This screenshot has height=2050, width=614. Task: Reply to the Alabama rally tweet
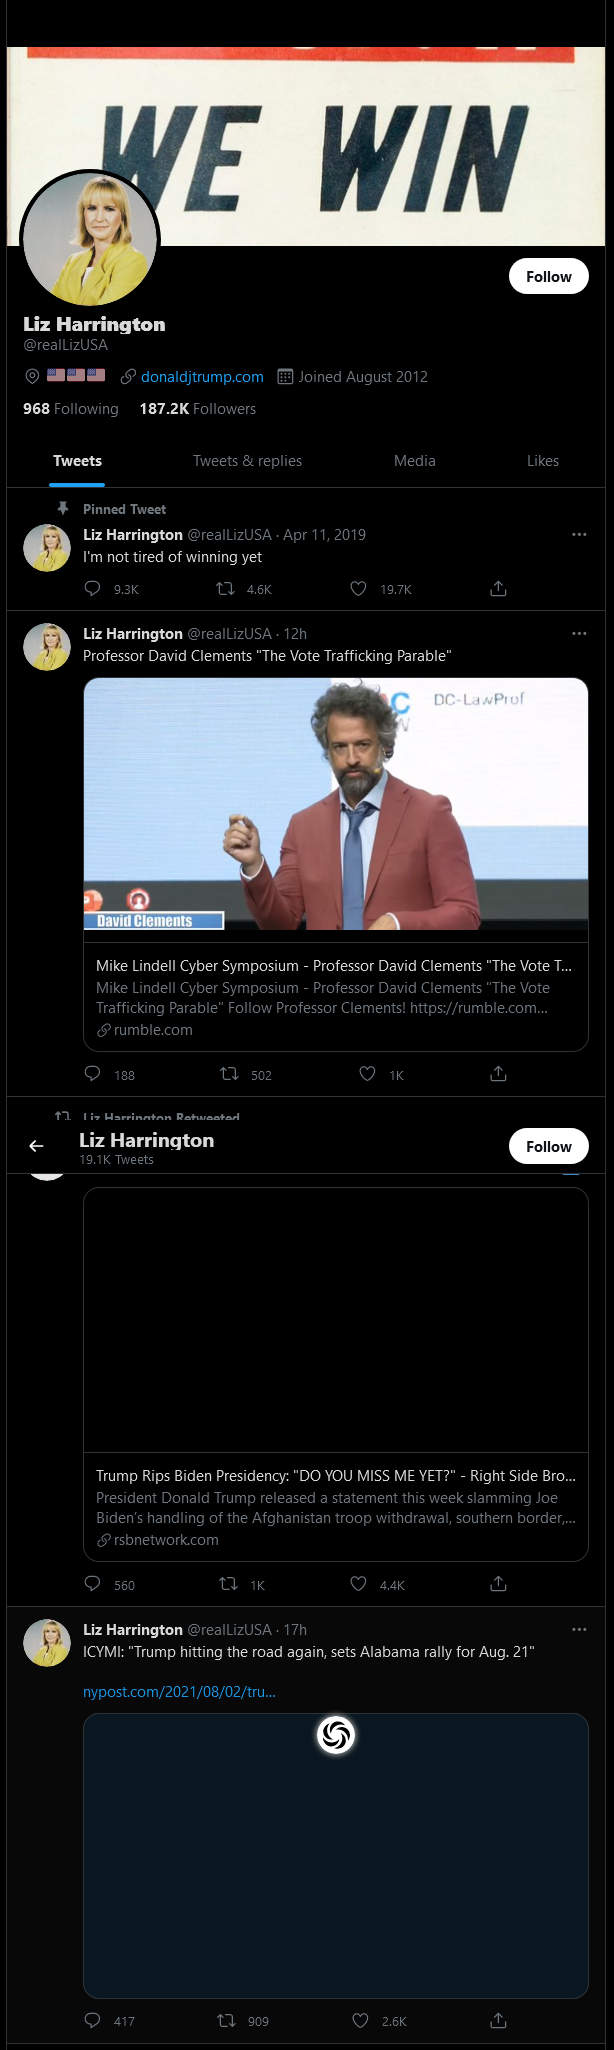point(93,2020)
